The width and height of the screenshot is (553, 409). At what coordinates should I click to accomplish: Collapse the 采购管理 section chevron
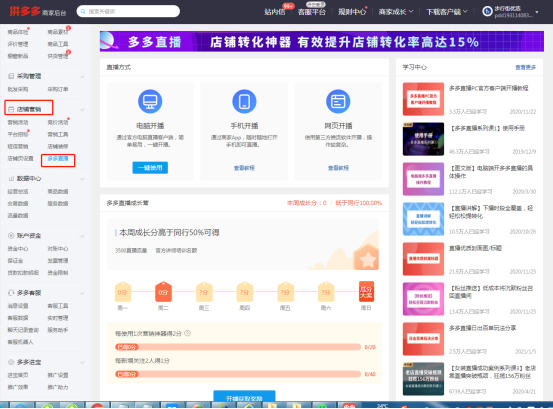pyautogui.click(x=82, y=77)
